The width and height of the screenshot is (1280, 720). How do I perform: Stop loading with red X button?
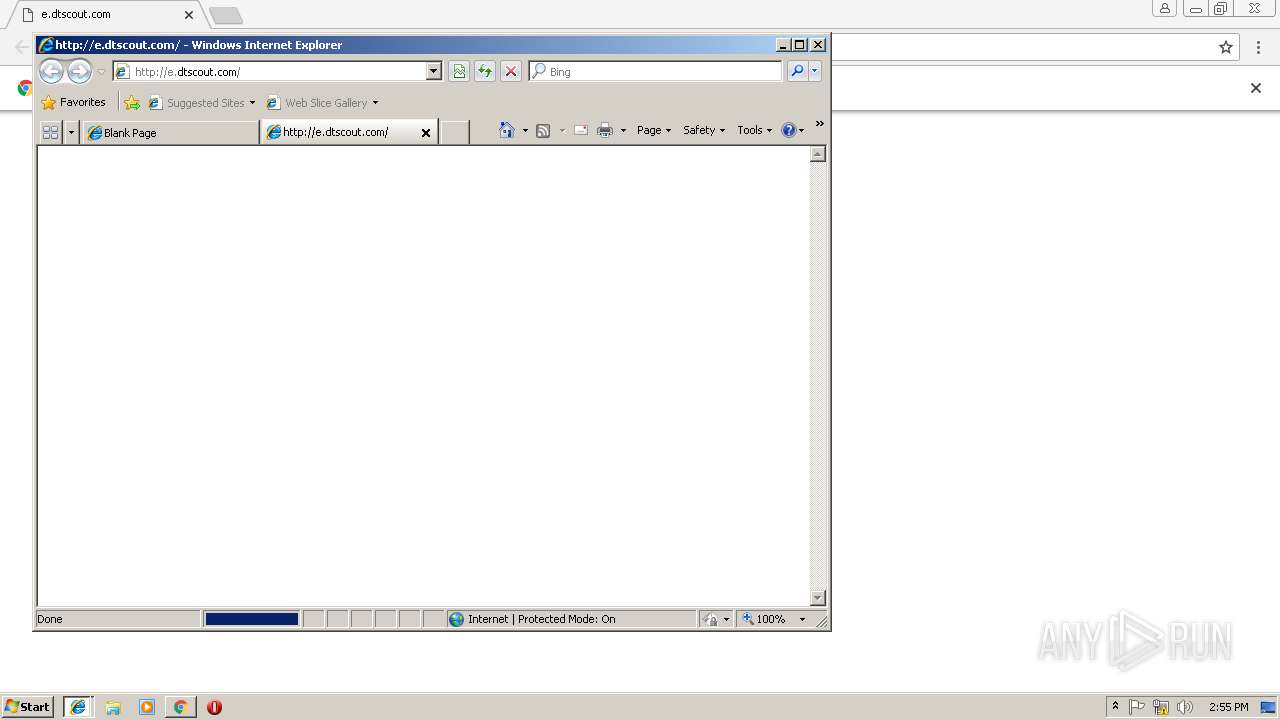click(511, 72)
